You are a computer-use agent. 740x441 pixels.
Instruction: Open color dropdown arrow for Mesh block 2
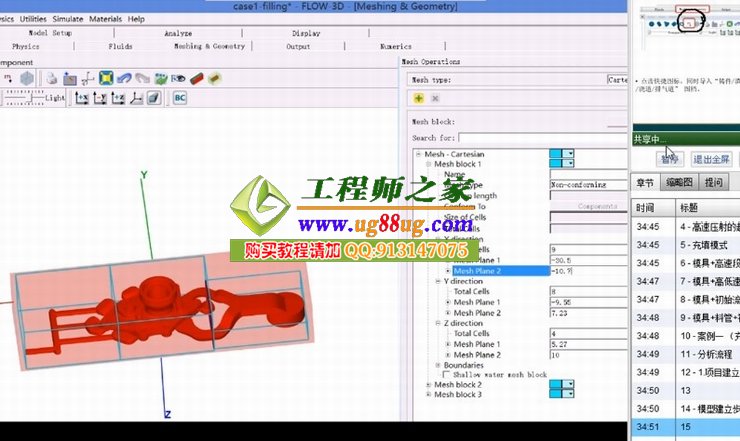coord(570,384)
